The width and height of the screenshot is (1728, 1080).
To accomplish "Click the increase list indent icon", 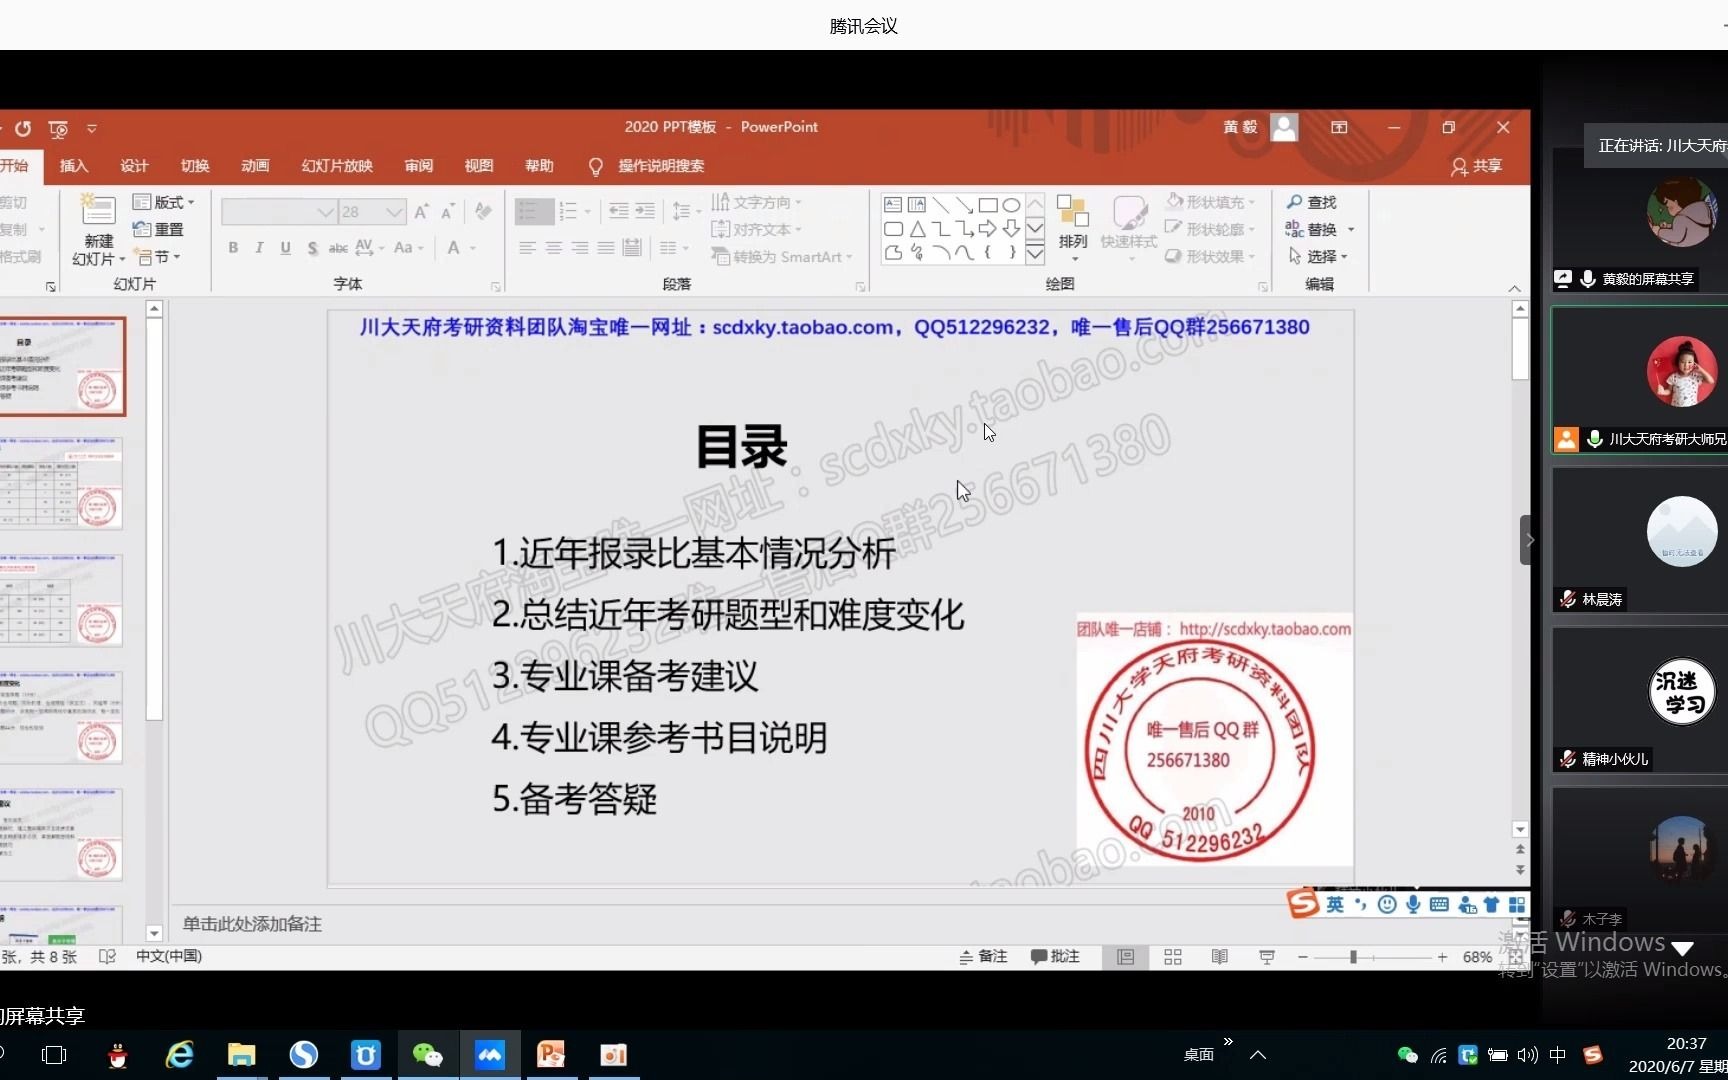I will (645, 211).
